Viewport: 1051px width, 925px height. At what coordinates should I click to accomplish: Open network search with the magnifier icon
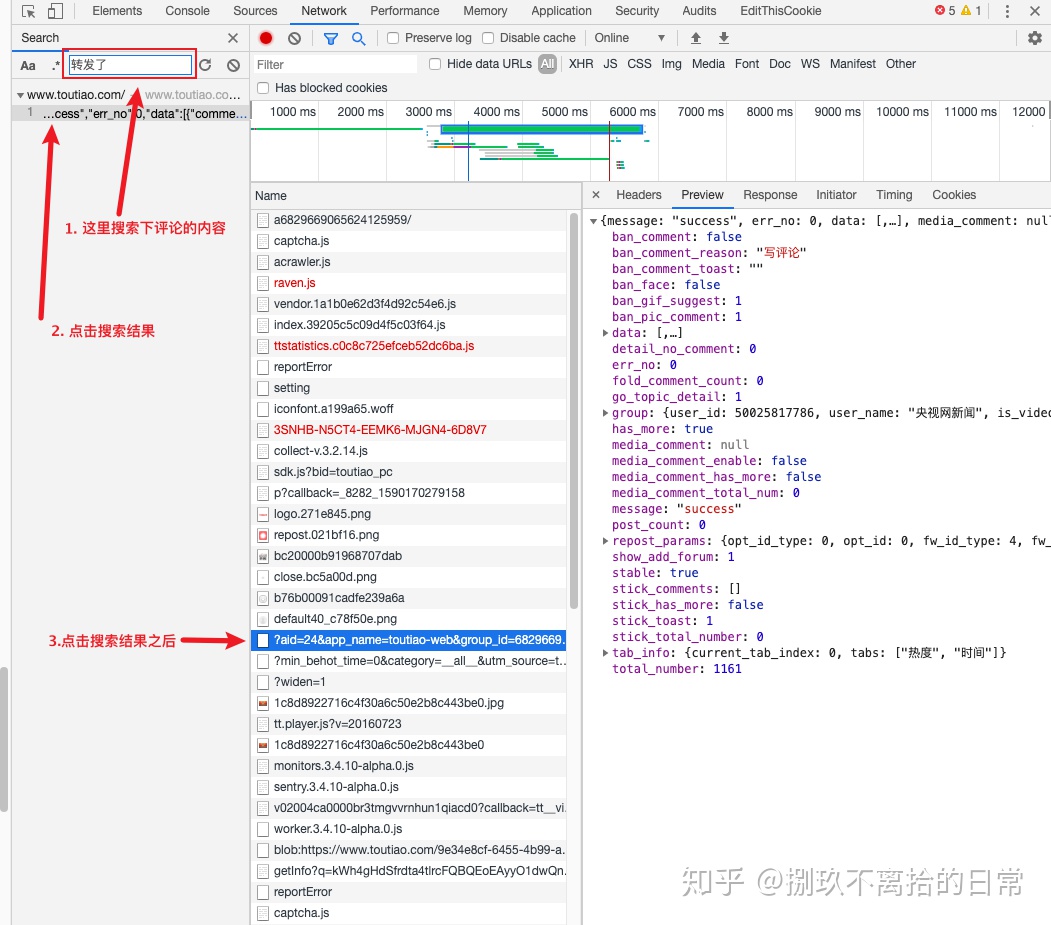(359, 37)
